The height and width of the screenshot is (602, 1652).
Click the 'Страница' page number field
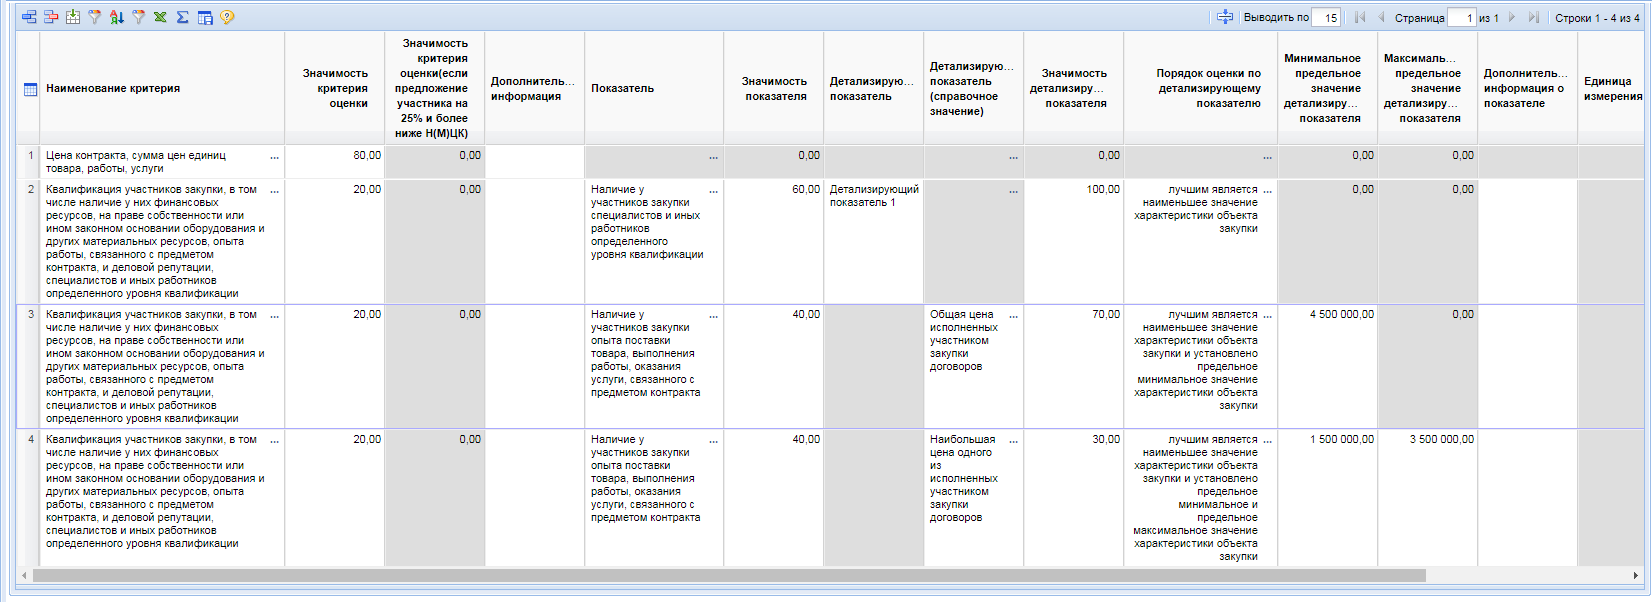1461,17
